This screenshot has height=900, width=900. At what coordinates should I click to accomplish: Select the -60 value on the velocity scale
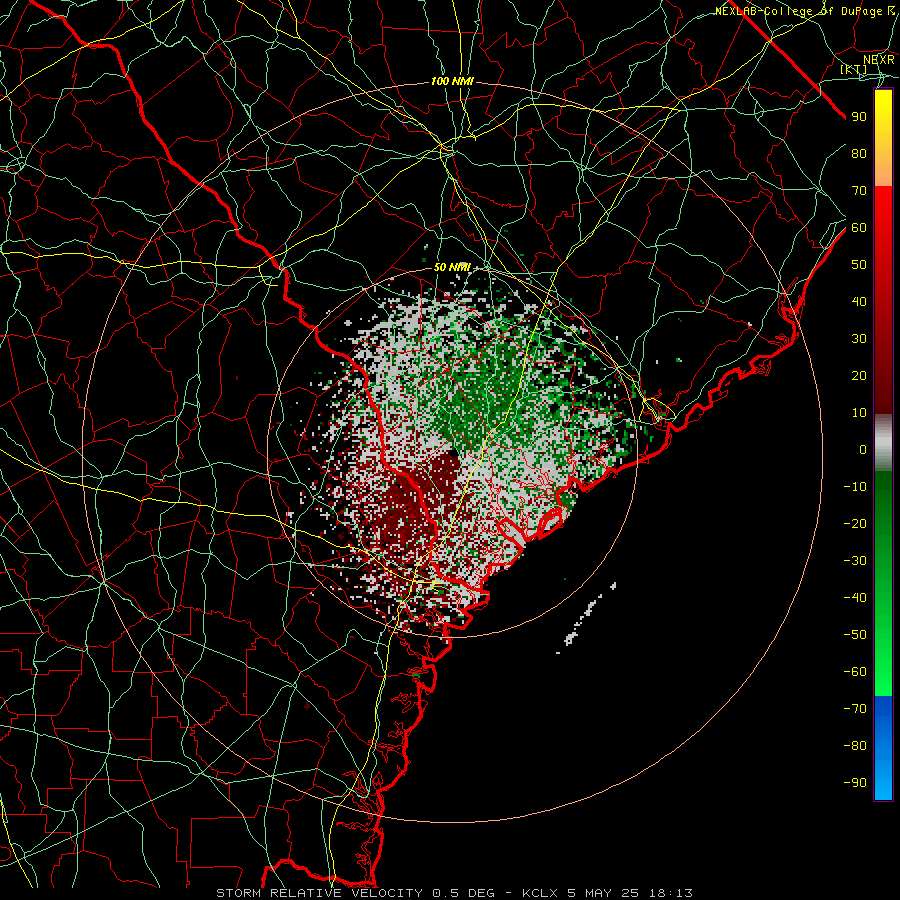pos(855,672)
